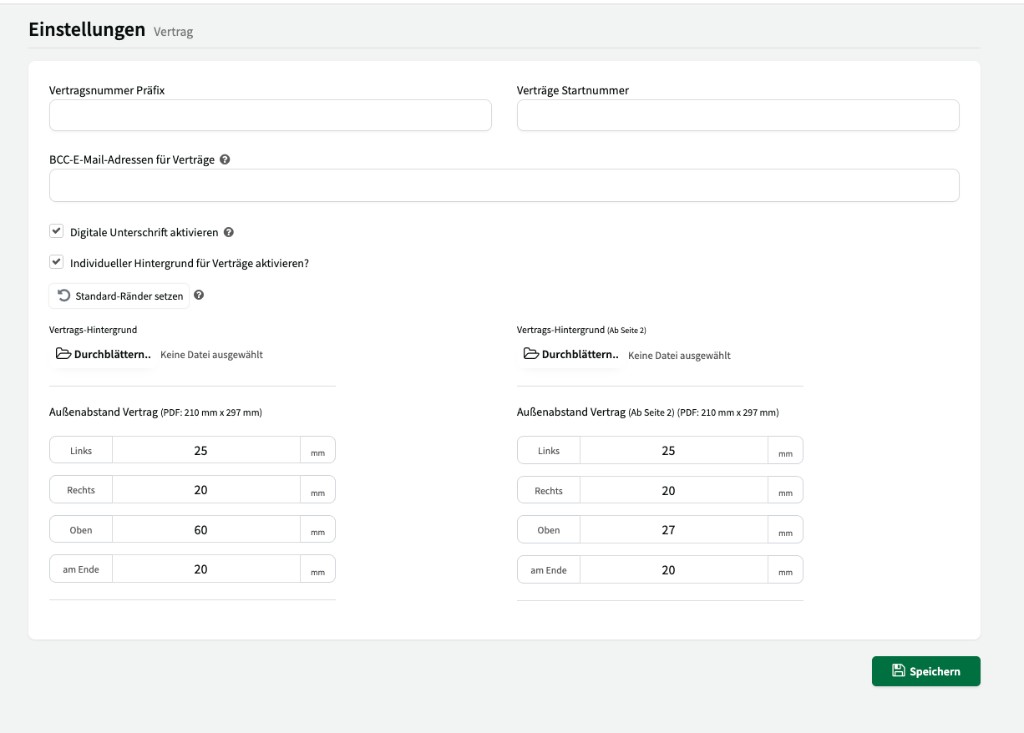Uncheck Individueller Hintergrund für Verträge aktivieren
This screenshot has height=733, width=1024.
tap(57, 263)
